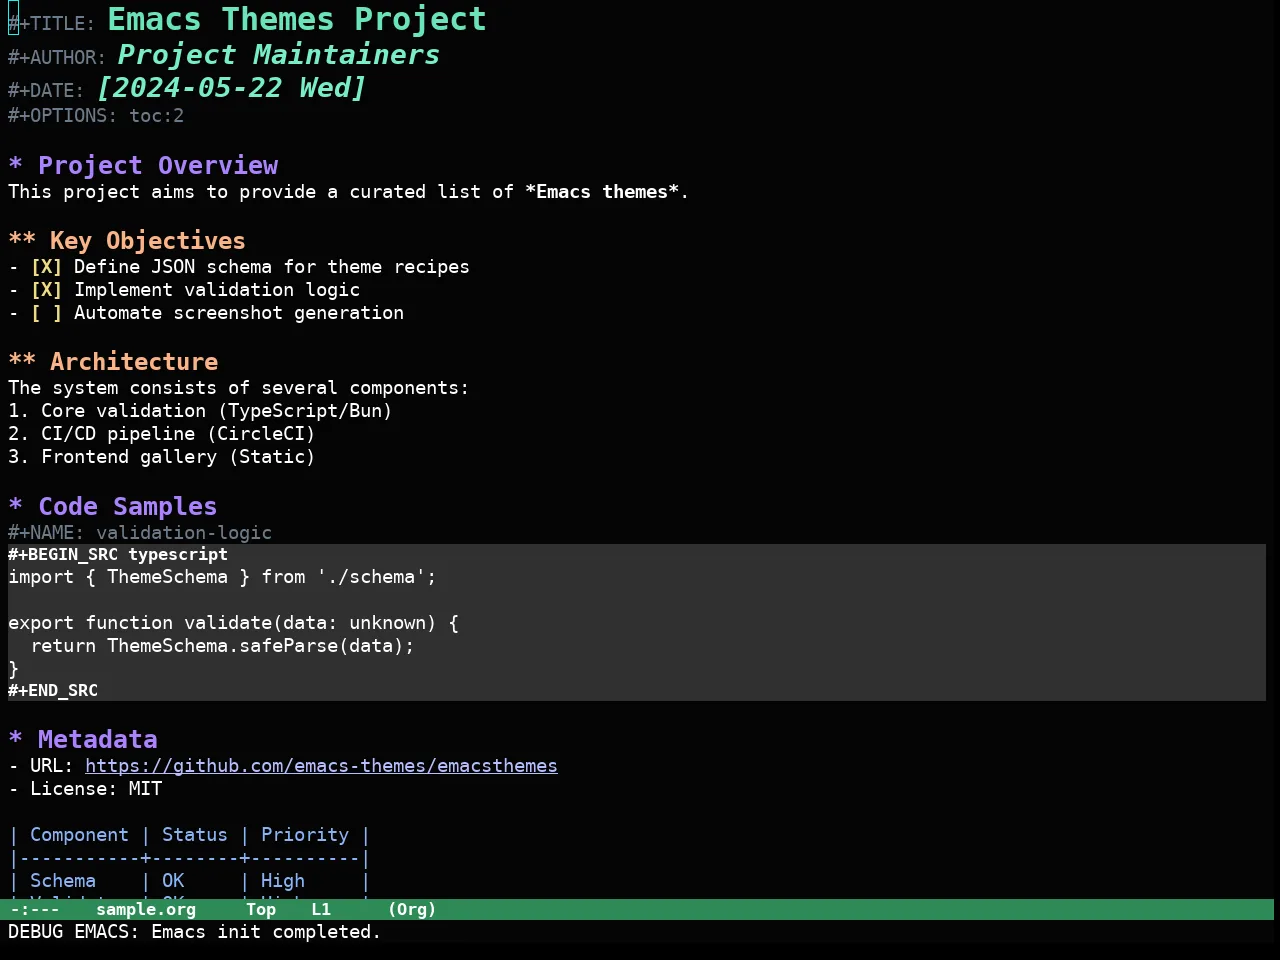Open the github.com emacsthemes URL link
Image resolution: width=1280 pixels, height=960 pixels.
click(x=321, y=766)
